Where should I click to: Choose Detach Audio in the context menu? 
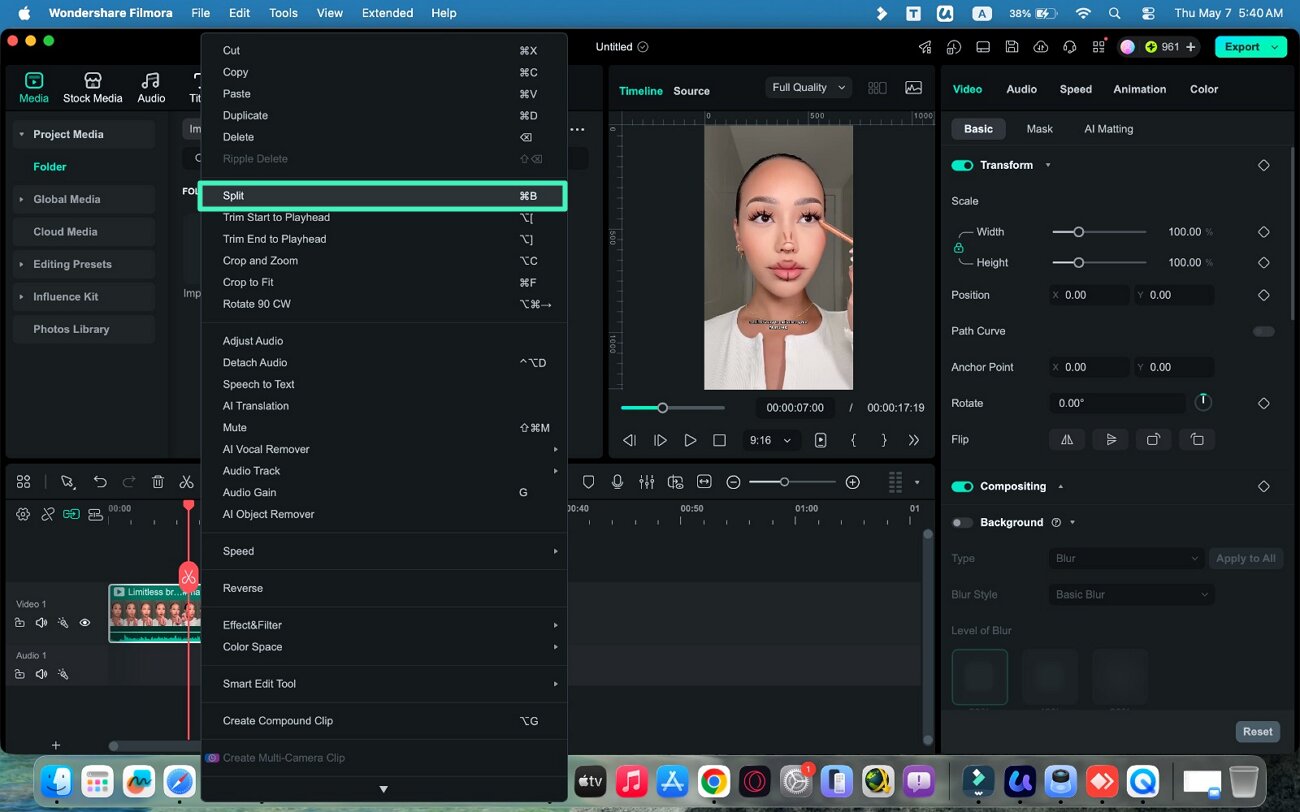pyautogui.click(x=384, y=363)
